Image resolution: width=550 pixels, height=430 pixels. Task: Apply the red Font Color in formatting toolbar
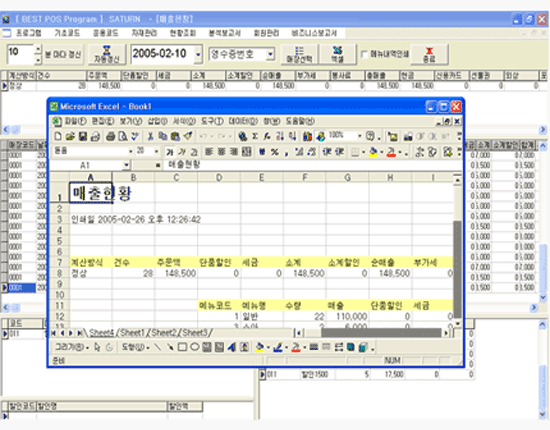391,152
